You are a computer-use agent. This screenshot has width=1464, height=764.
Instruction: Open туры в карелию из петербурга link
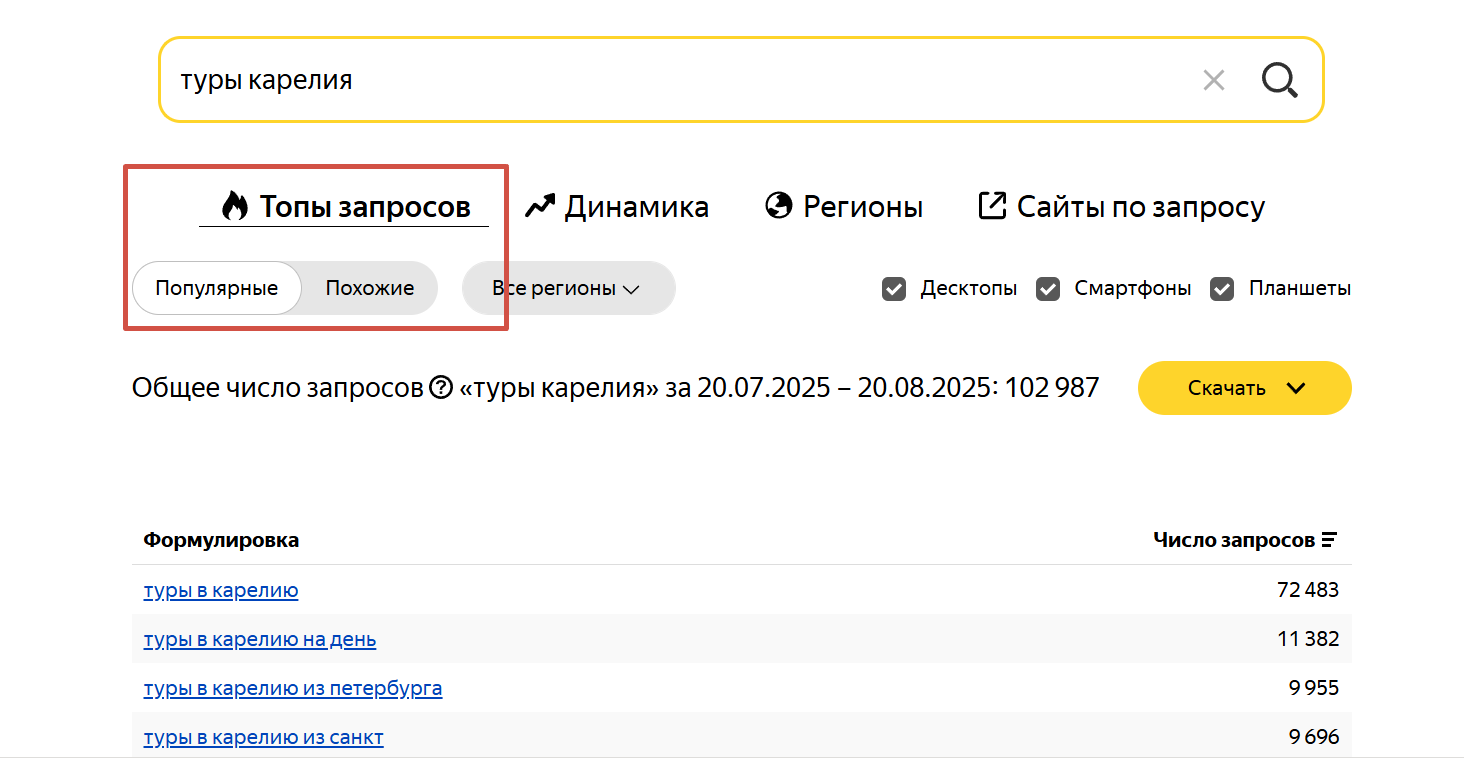click(292, 688)
